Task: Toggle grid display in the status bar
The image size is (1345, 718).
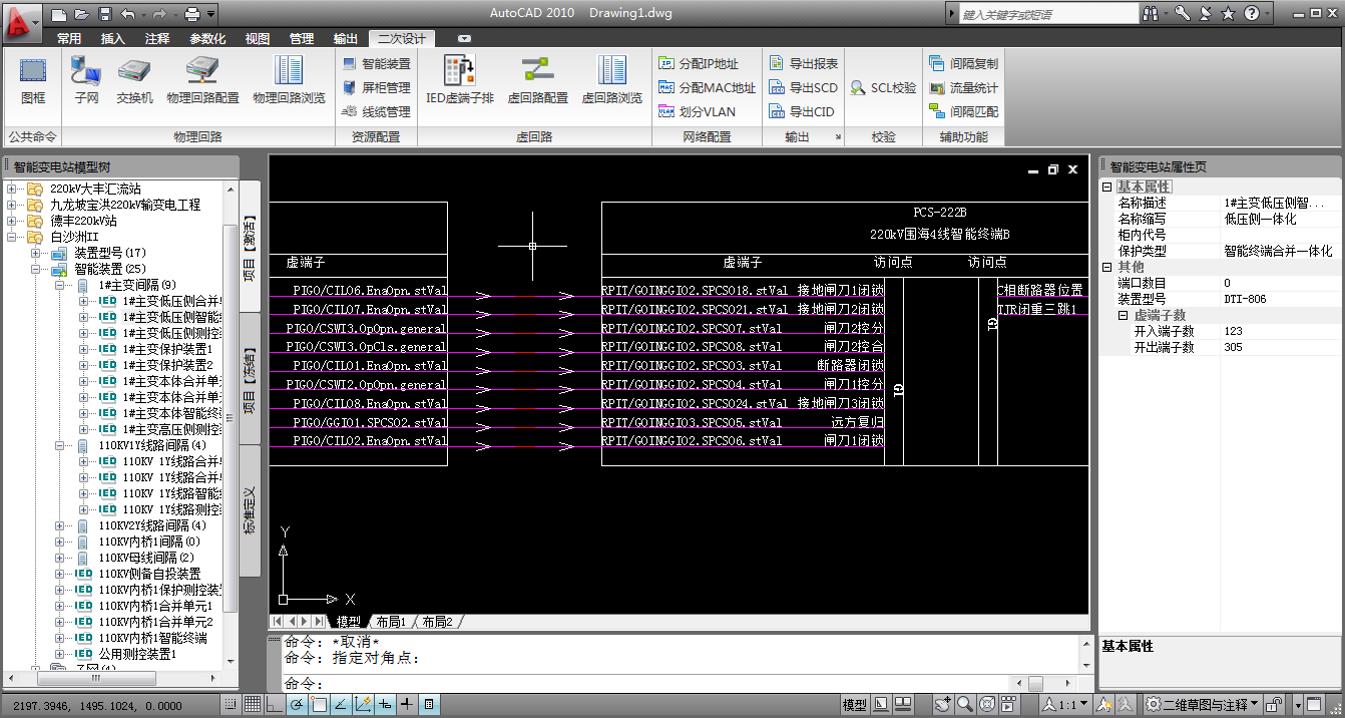Action: pos(253,705)
